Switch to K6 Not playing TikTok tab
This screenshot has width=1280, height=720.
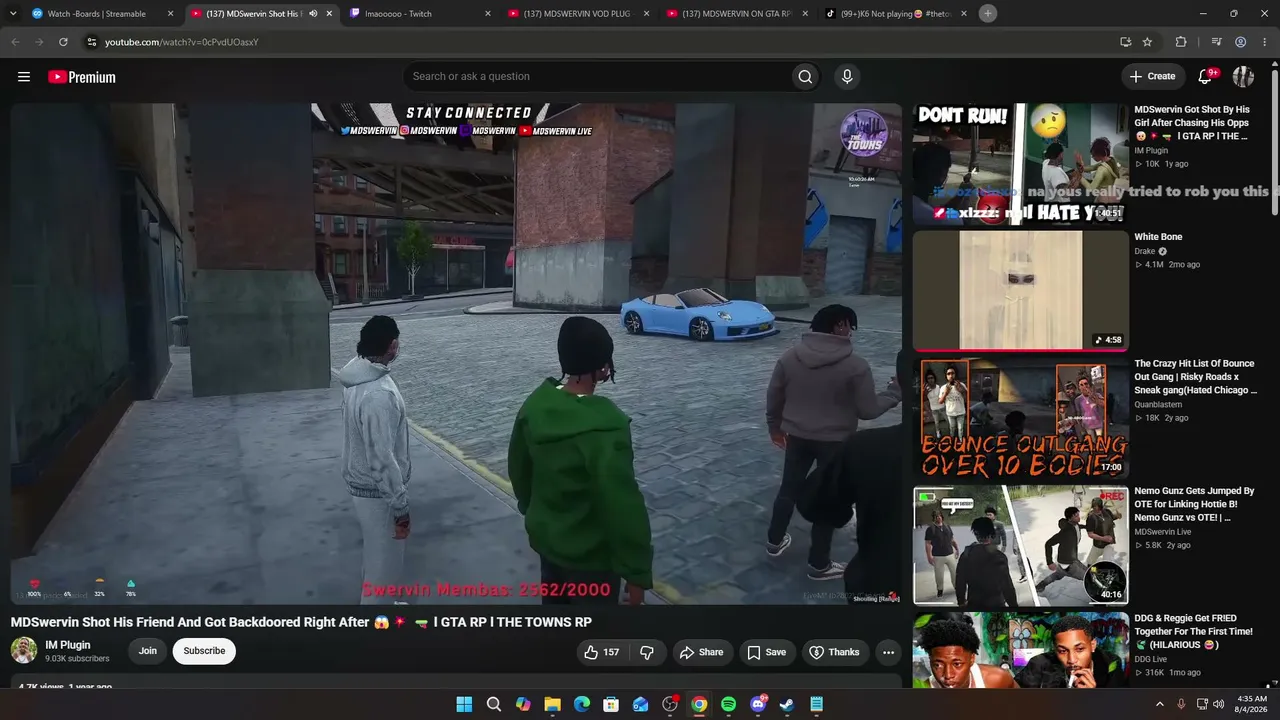click(x=897, y=14)
